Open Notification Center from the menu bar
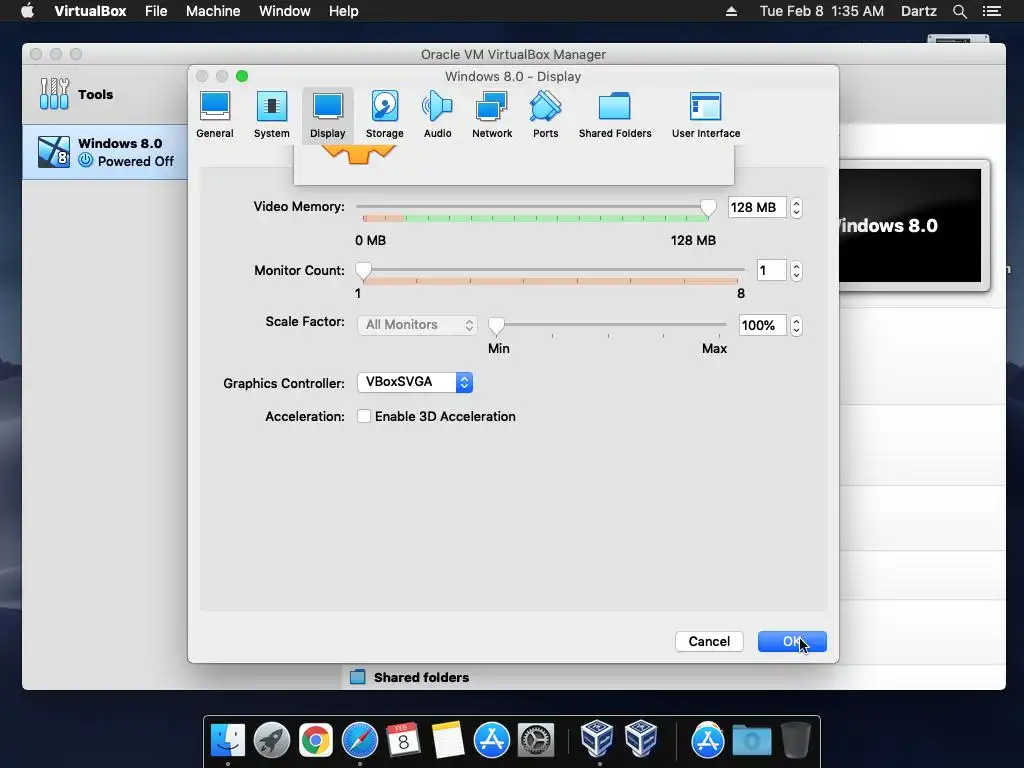Image resolution: width=1024 pixels, height=768 pixels. point(991,11)
